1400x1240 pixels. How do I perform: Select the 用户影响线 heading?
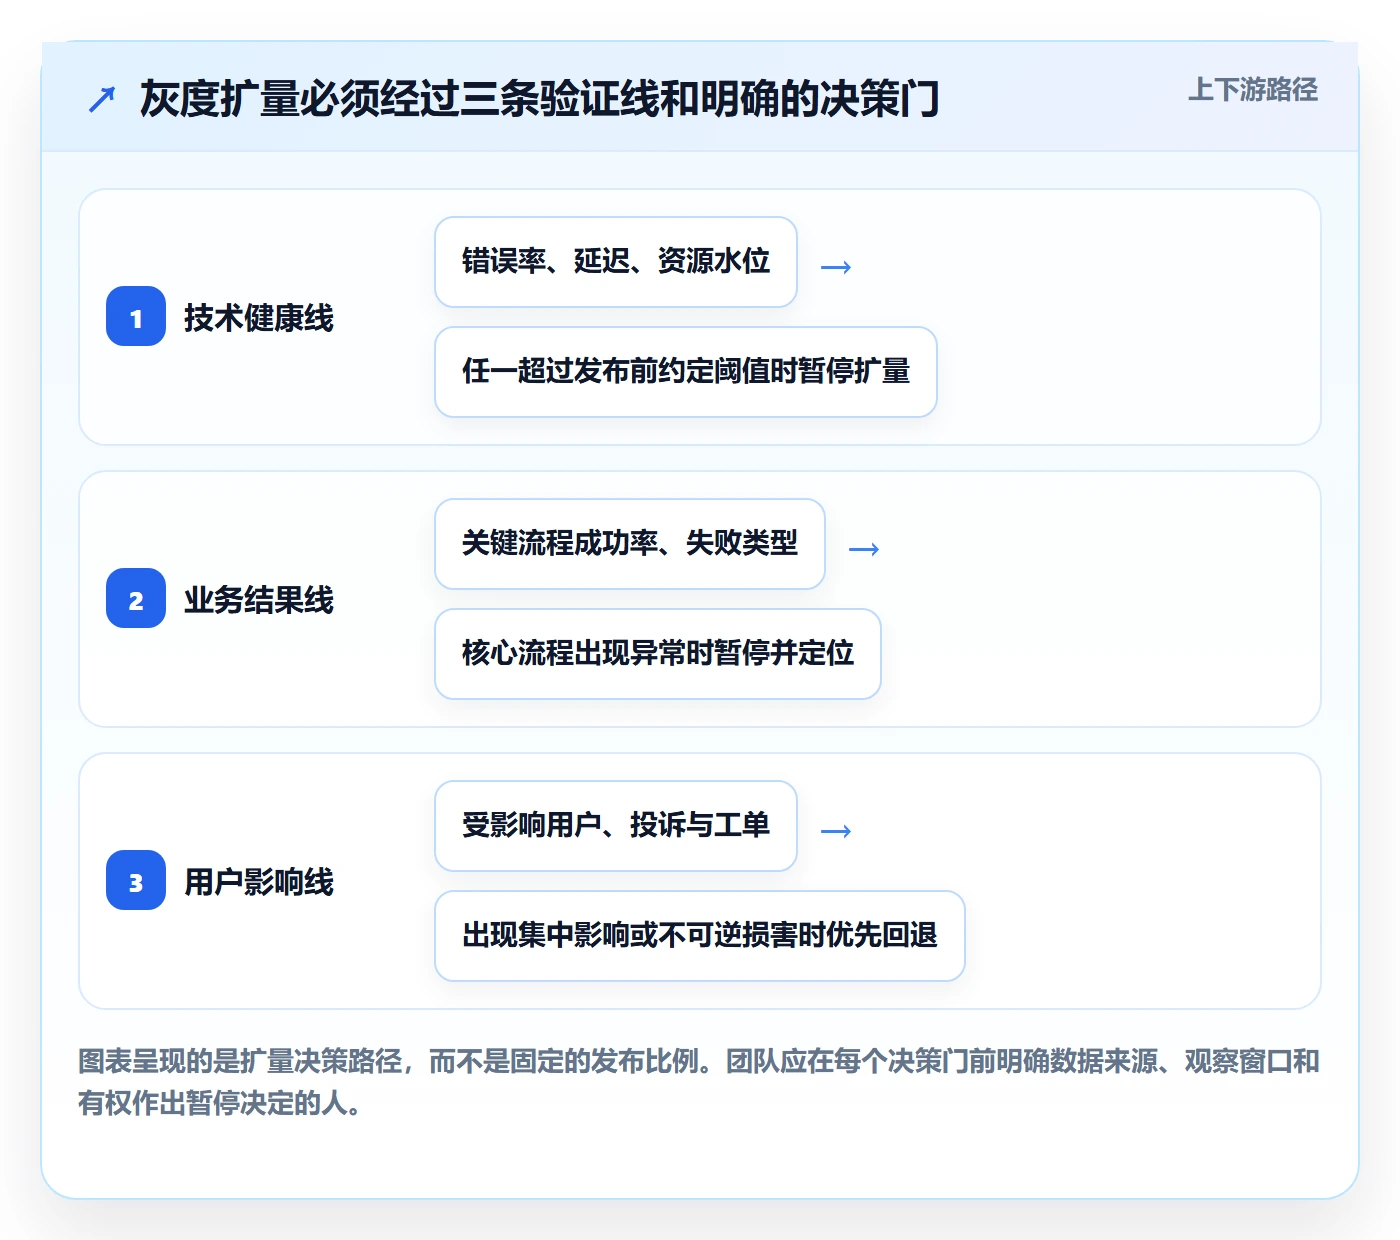point(259,882)
